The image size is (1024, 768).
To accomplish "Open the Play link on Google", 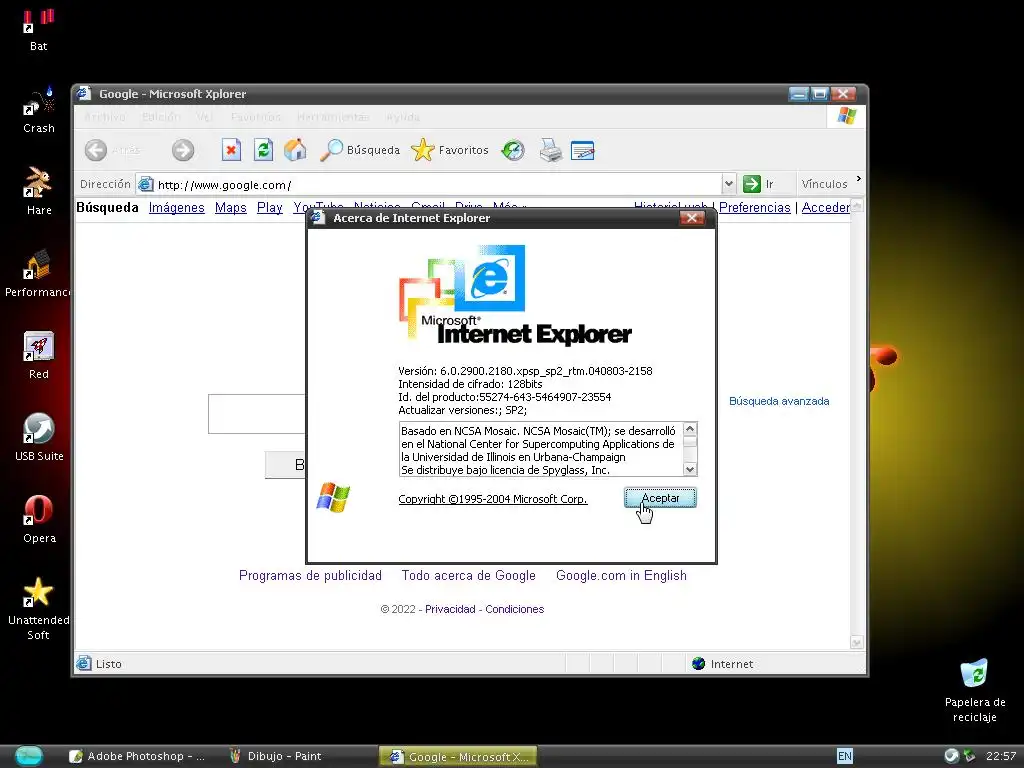I will pyautogui.click(x=269, y=208).
